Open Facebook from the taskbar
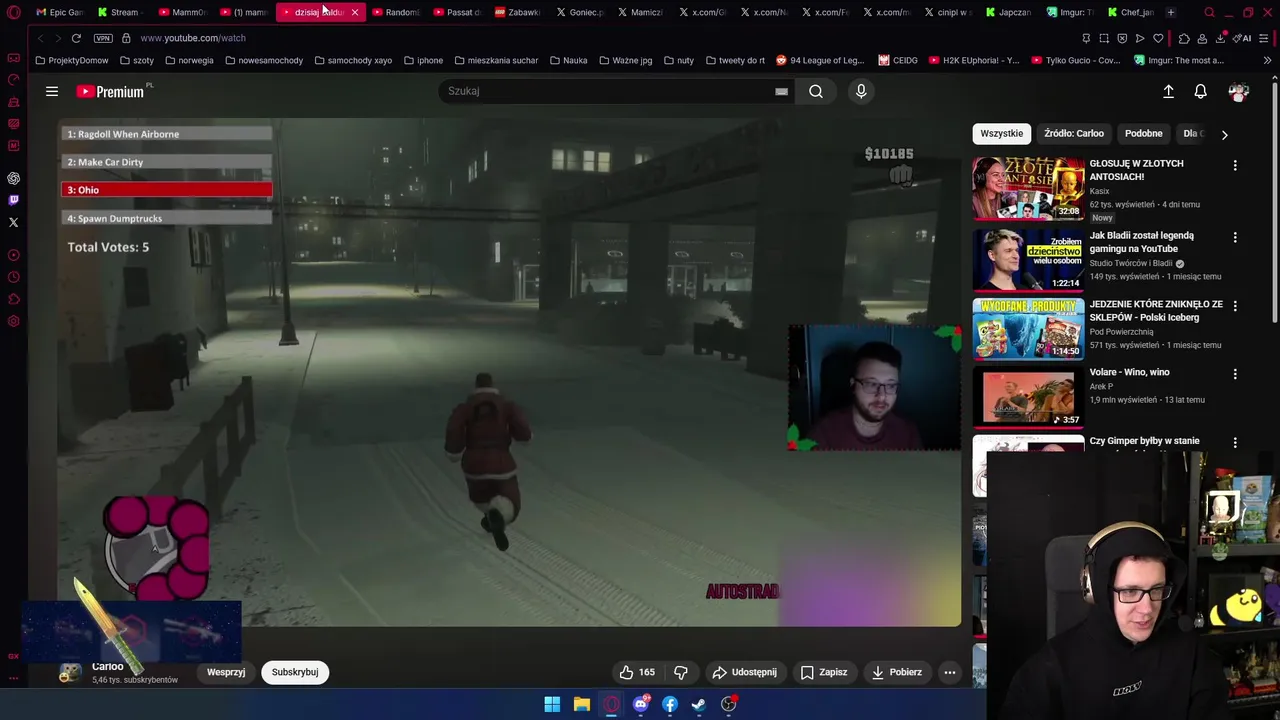The width and height of the screenshot is (1280, 720). point(670,704)
